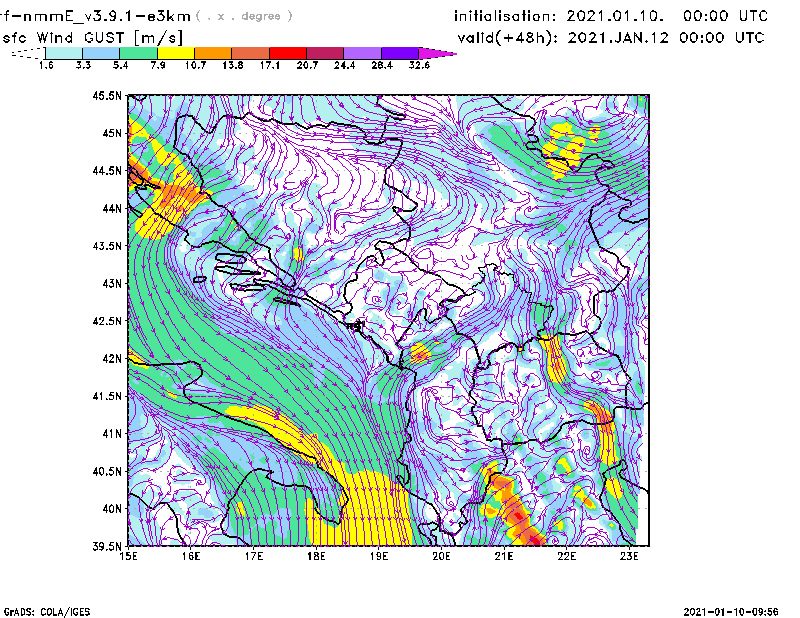Click the valid date 2021.JAN.12

pos(618,38)
